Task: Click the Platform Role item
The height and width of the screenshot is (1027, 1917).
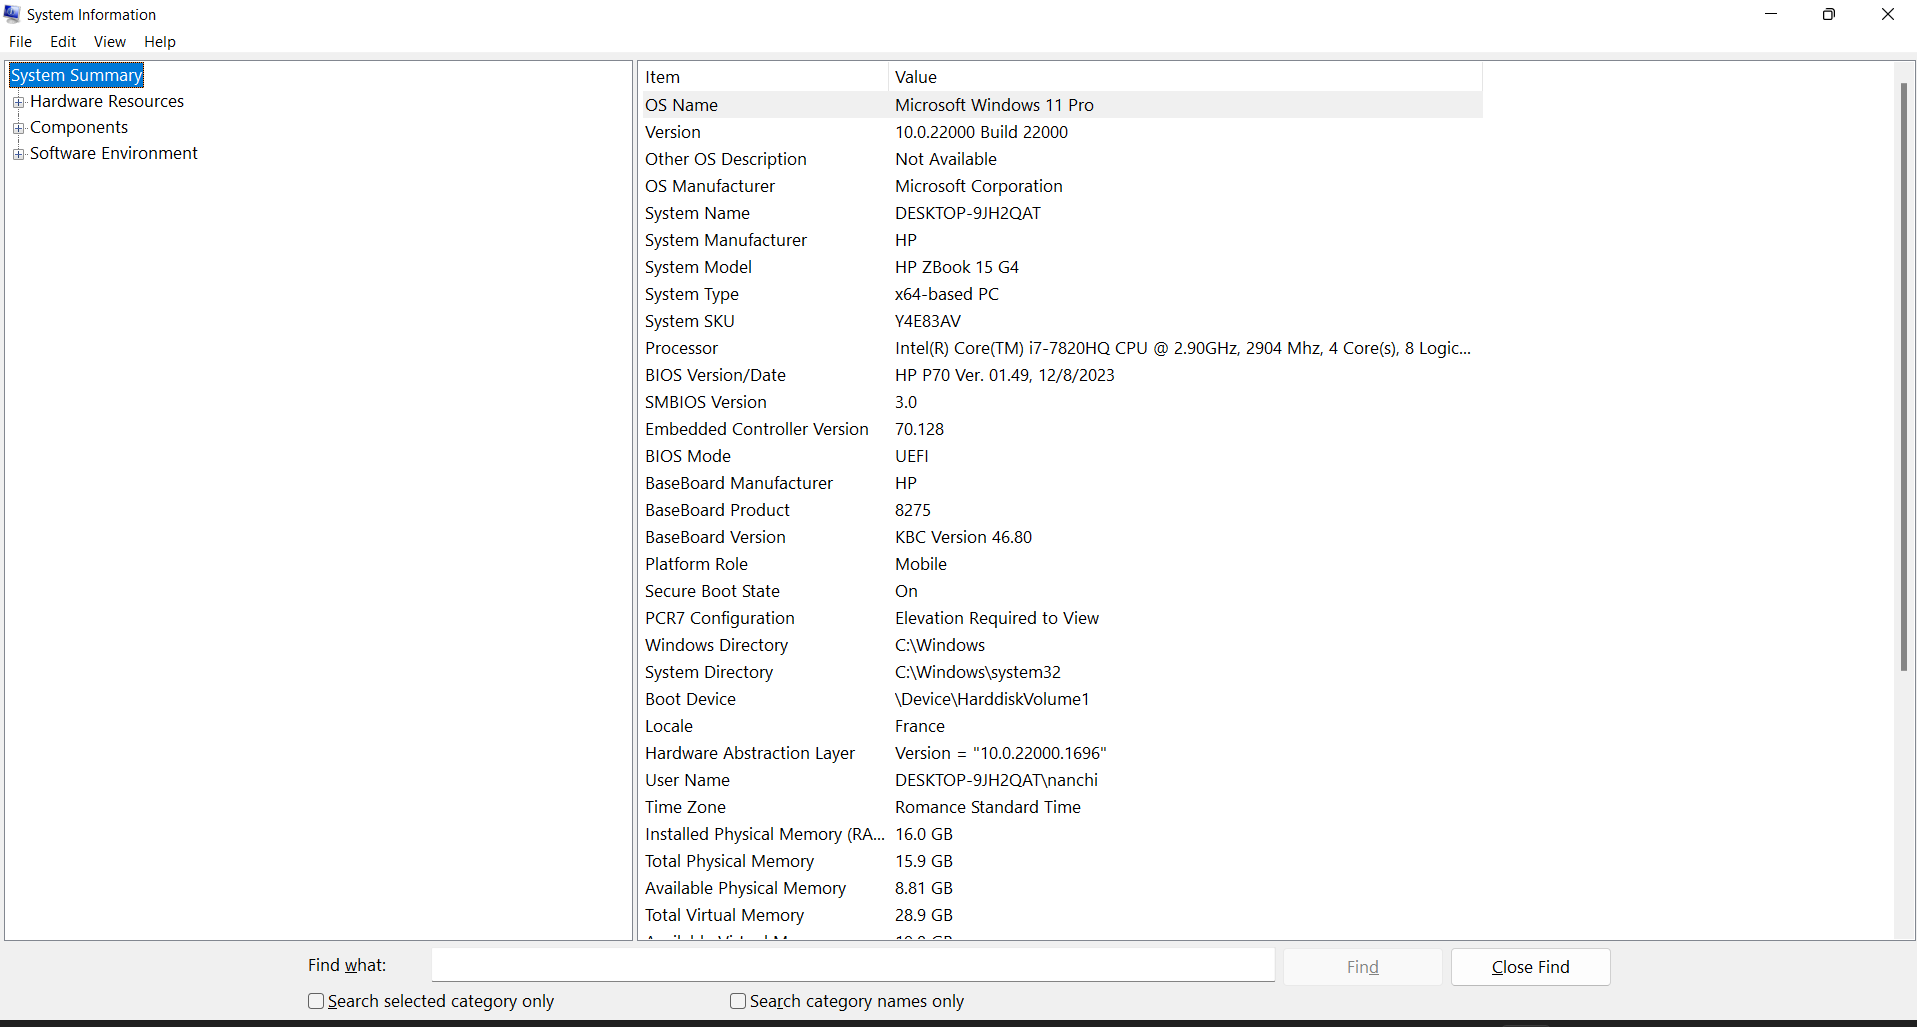Action: pos(696,564)
